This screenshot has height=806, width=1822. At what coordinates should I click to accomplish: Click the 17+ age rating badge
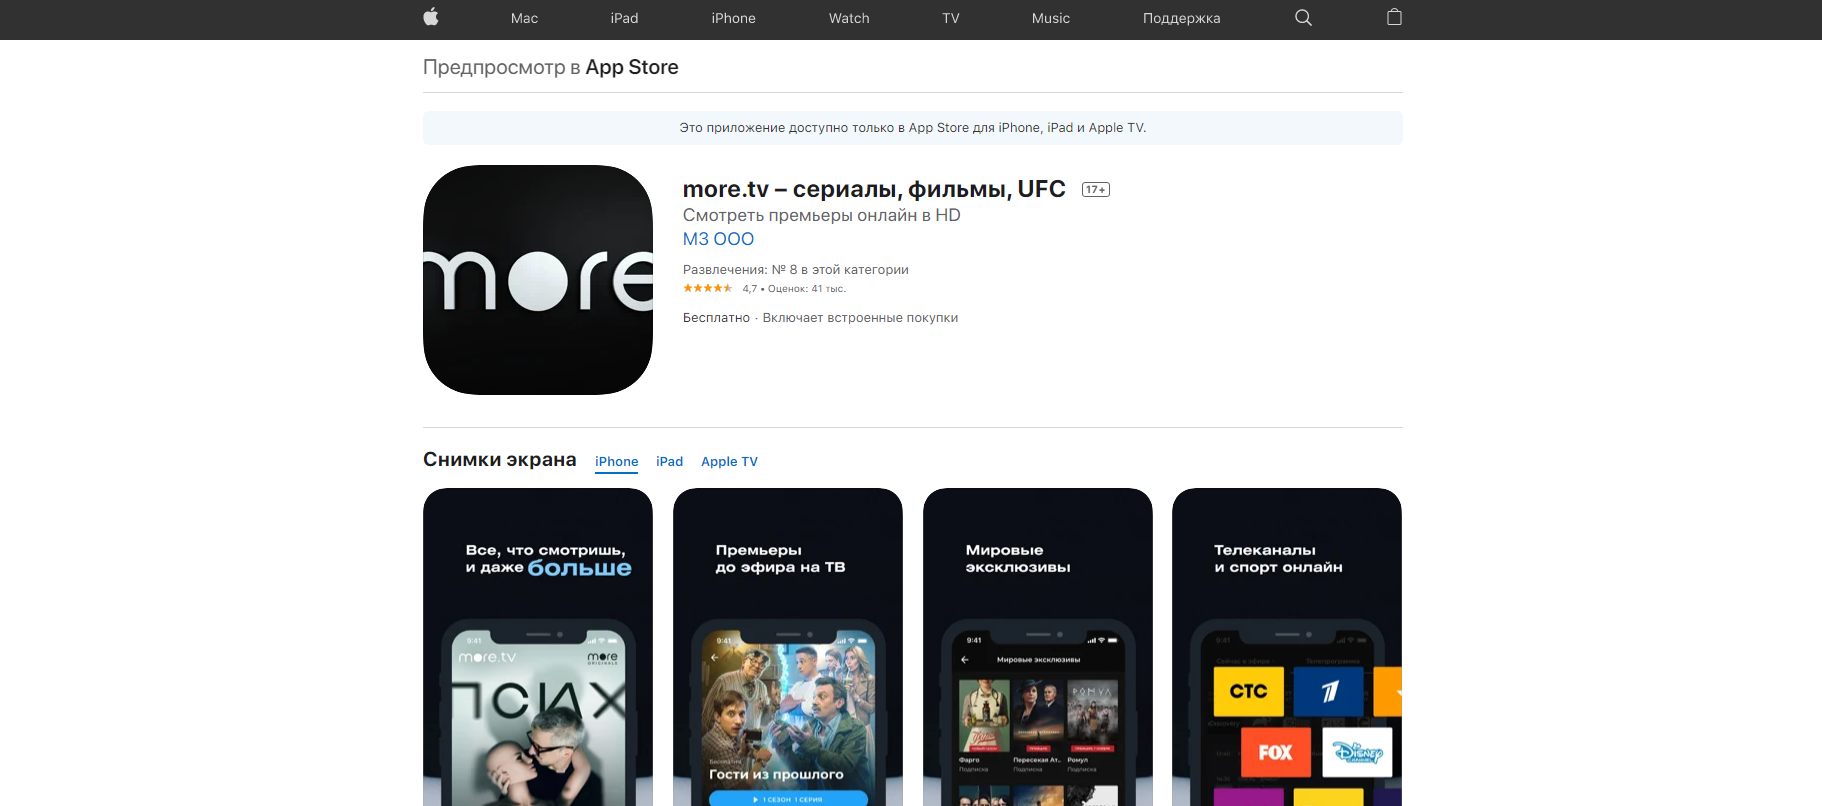pos(1096,190)
